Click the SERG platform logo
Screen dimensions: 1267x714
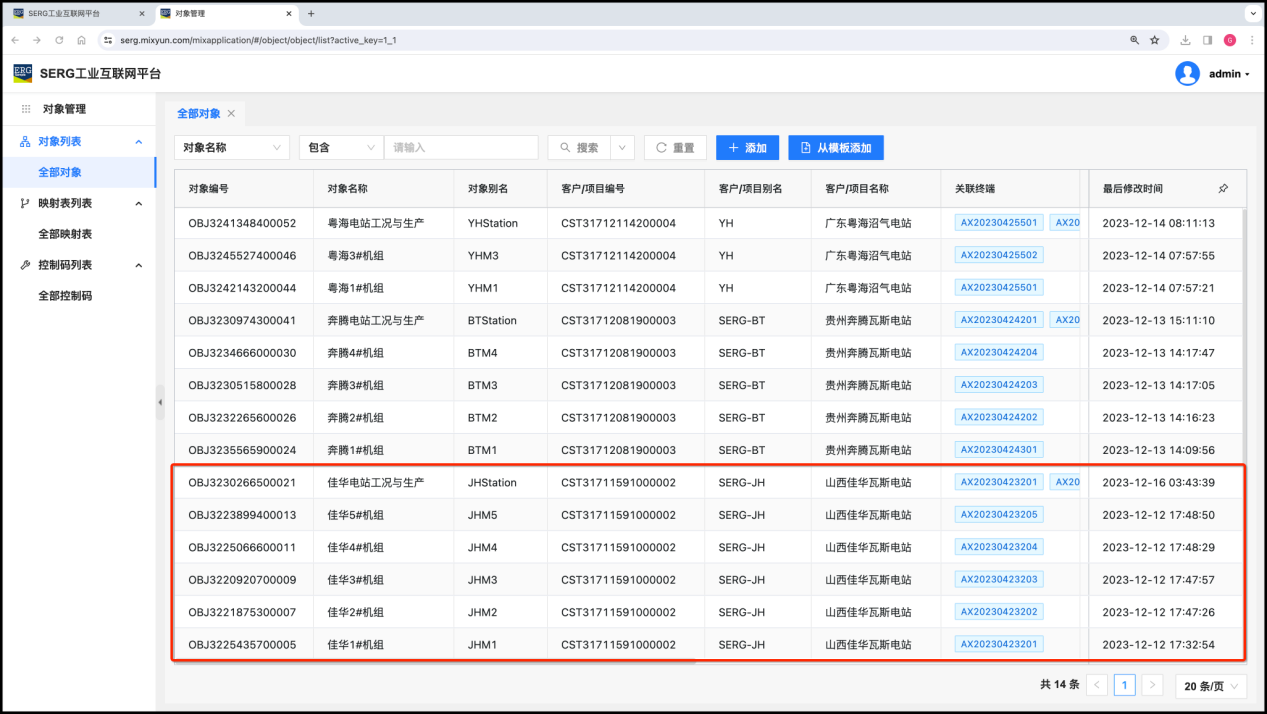tap(22, 73)
